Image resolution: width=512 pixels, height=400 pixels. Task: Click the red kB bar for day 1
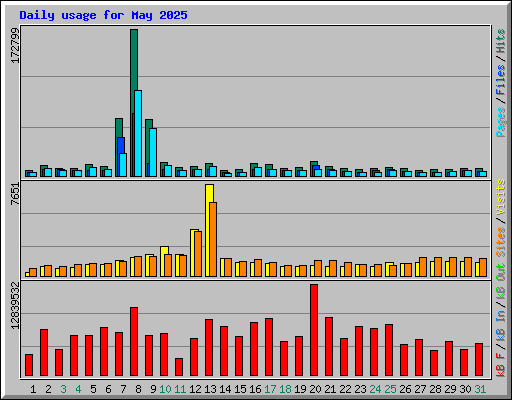[x=29, y=365]
